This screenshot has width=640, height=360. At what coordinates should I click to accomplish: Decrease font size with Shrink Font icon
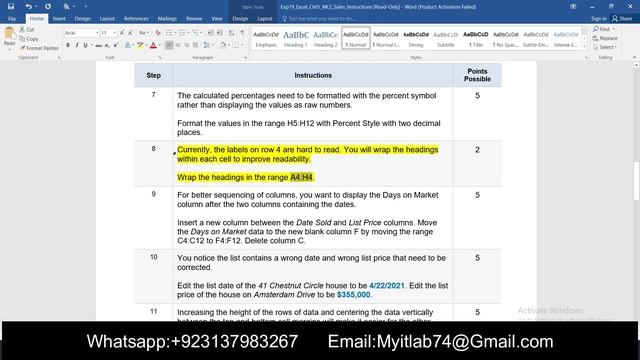131,33
